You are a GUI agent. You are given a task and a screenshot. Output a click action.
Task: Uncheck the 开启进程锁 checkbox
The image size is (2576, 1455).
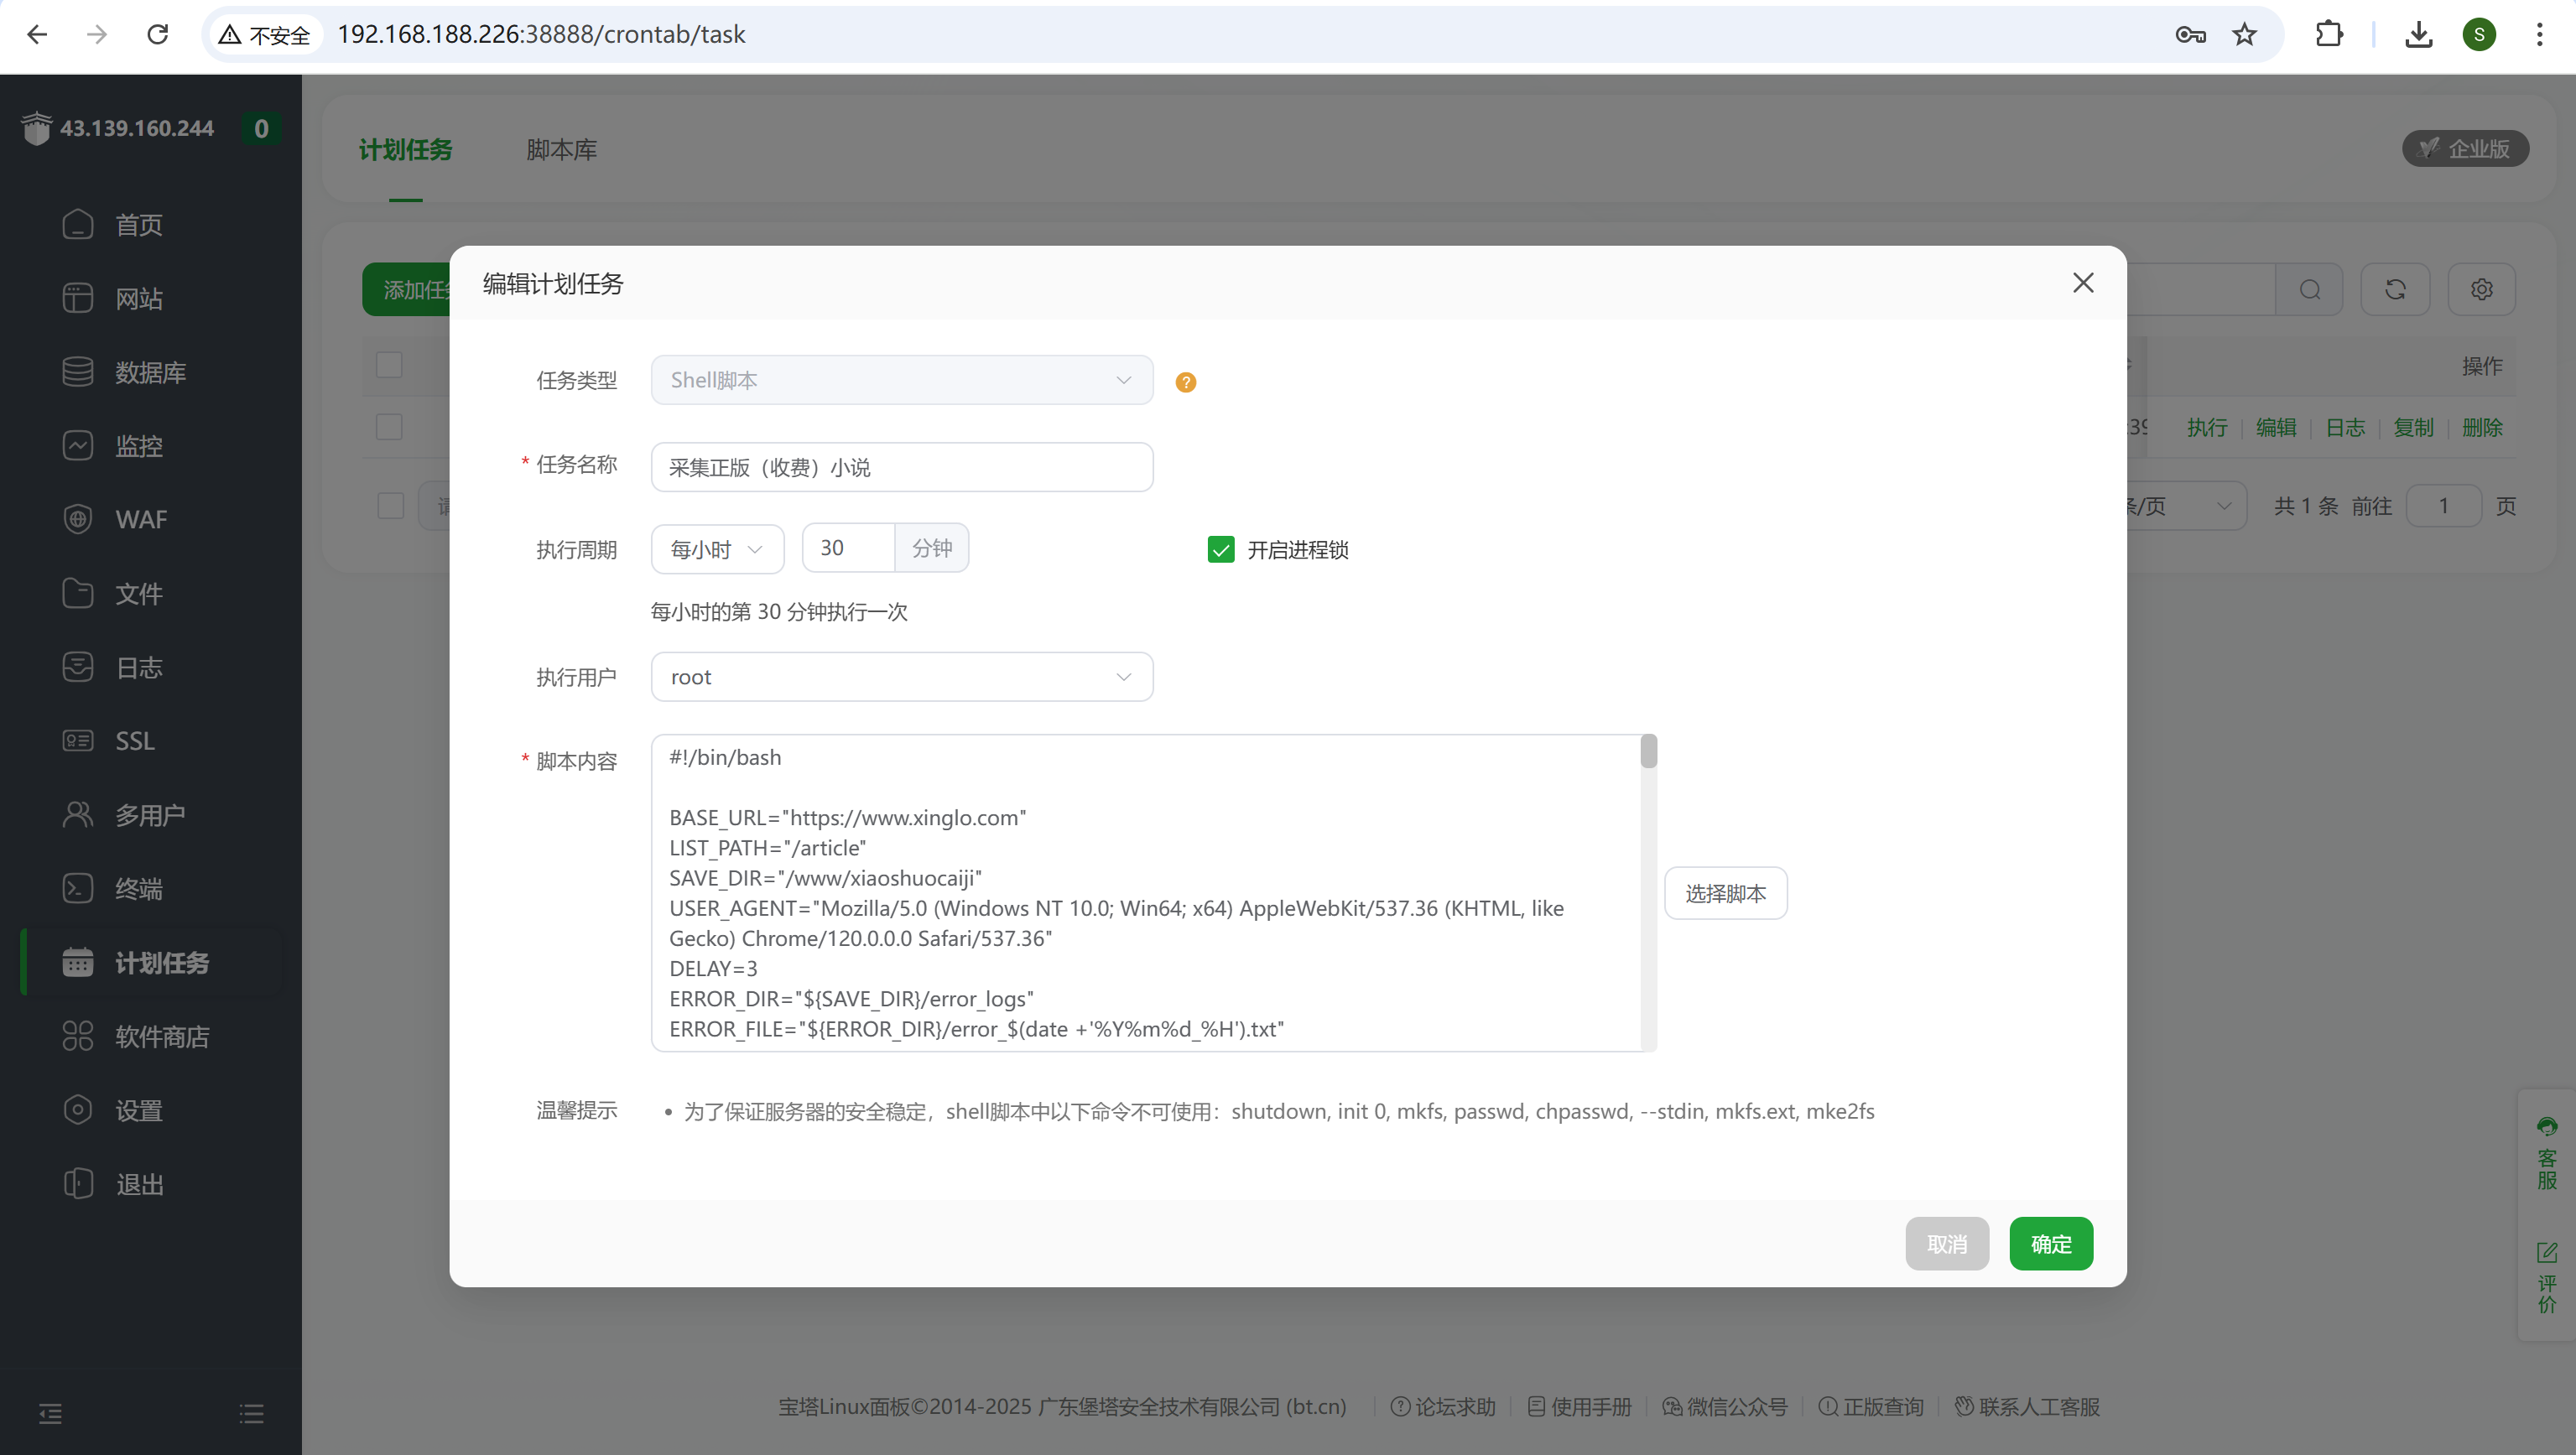pos(1220,549)
